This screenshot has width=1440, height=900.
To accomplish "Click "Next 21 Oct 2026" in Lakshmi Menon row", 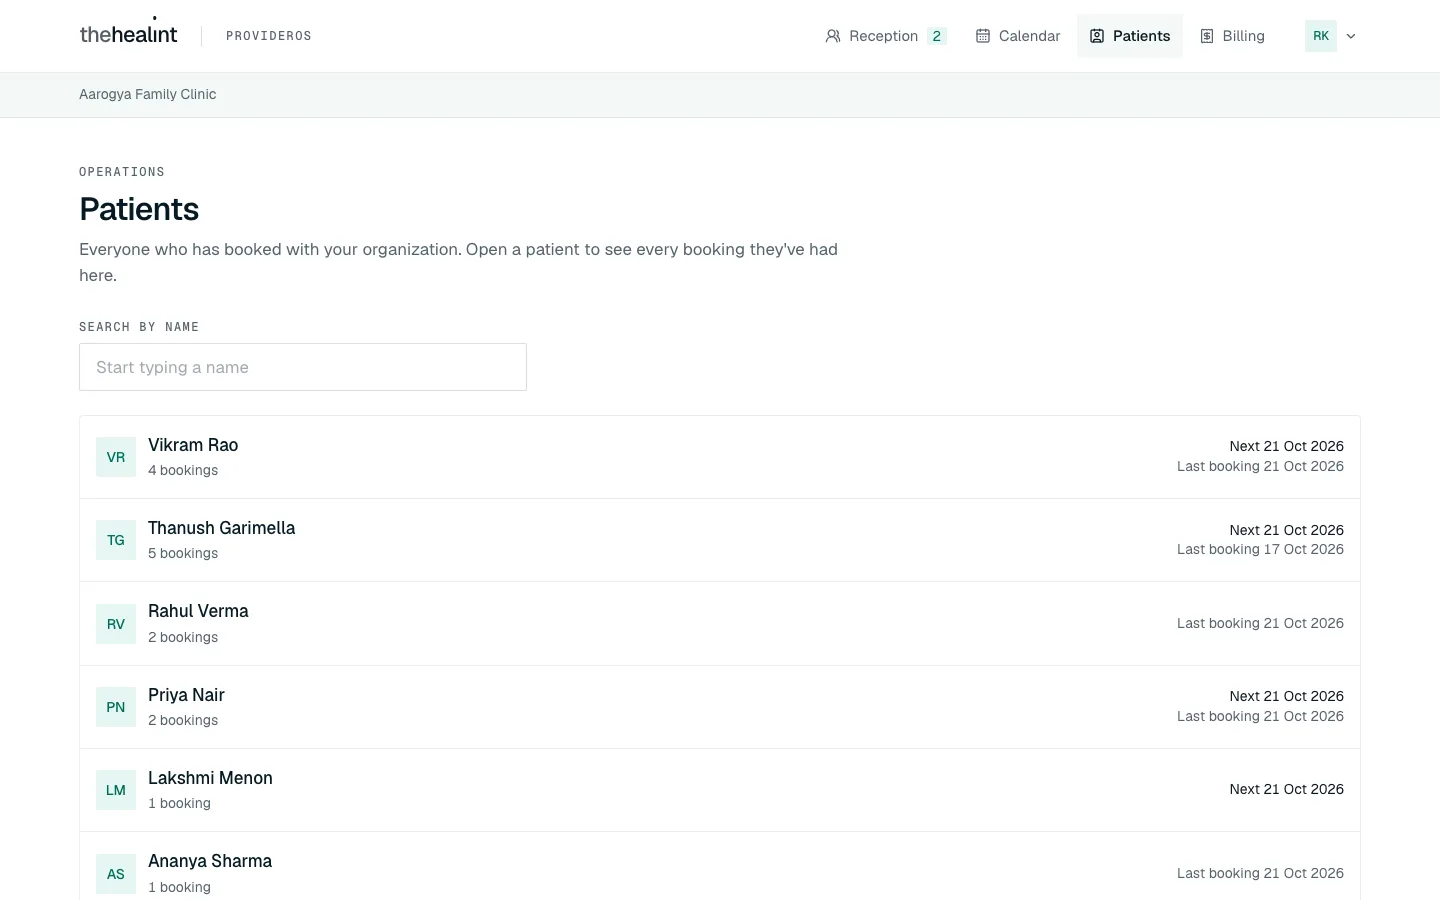I will point(1287,789).
